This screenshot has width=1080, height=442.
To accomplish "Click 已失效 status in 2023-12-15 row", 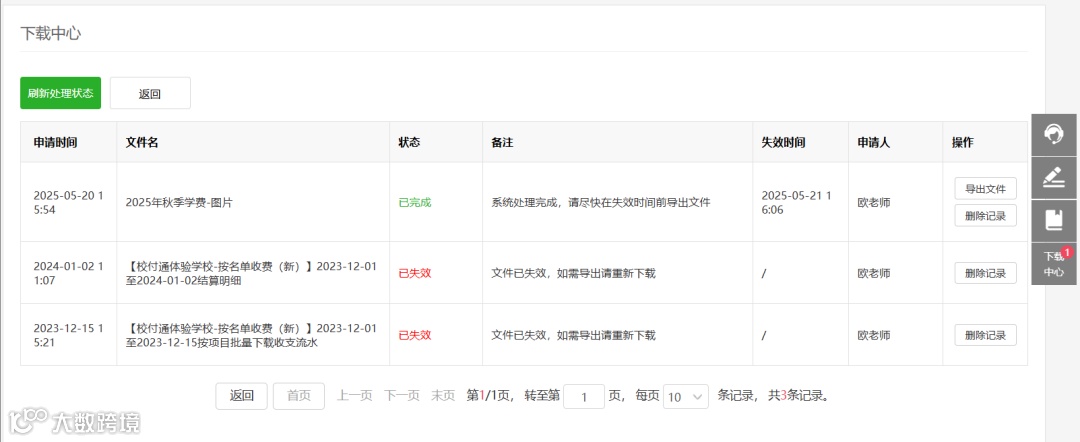I will 415,335.
